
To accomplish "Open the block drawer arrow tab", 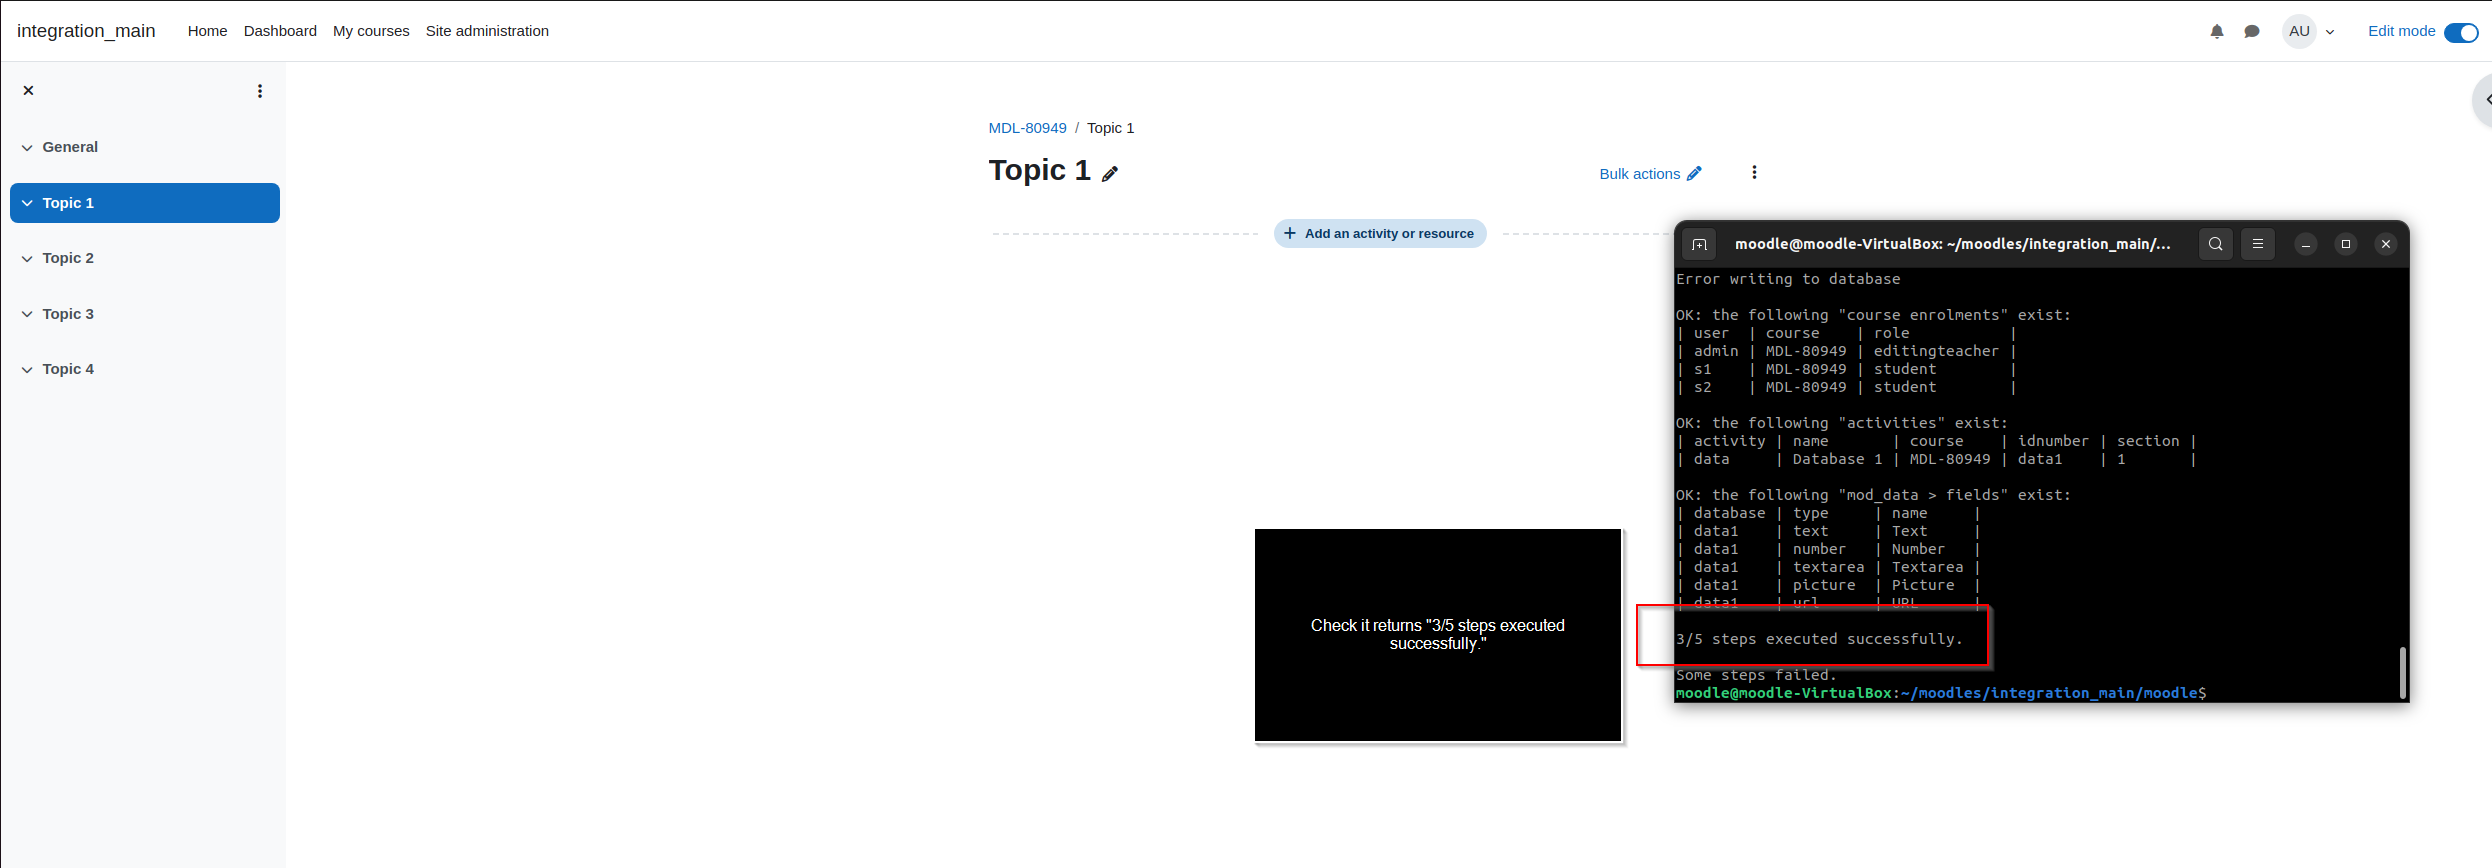I will pyautogui.click(x=2484, y=100).
